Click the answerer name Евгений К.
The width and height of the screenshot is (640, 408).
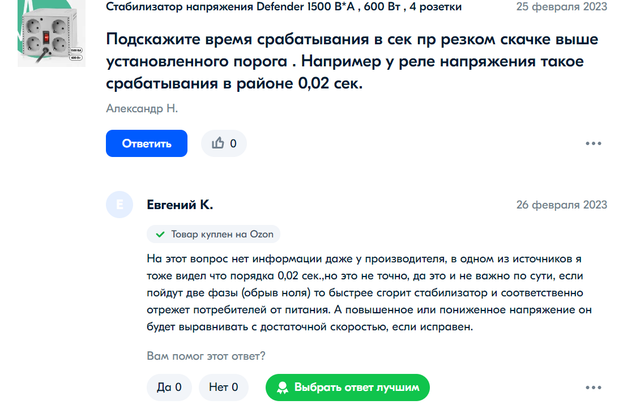point(180,204)
